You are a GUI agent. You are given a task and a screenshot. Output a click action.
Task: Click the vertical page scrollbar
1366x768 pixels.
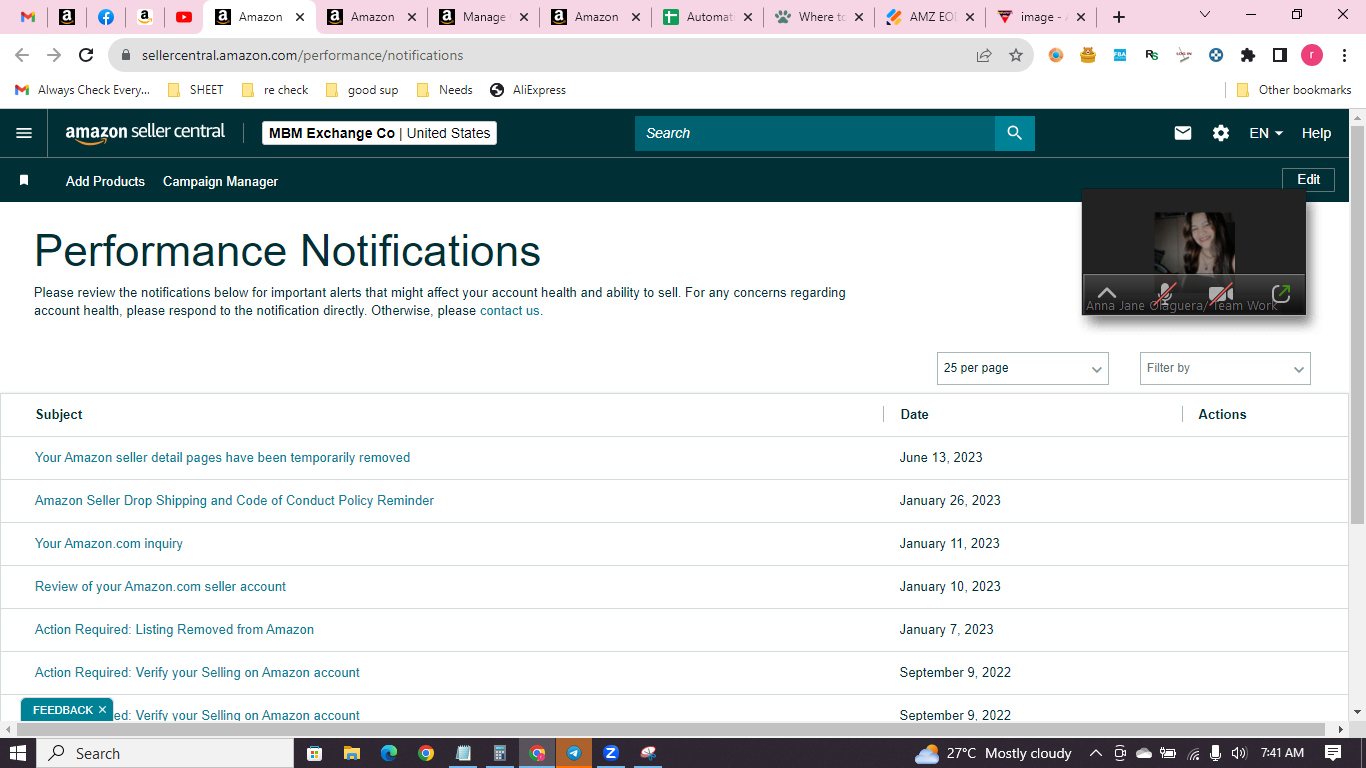[1357, 325]
